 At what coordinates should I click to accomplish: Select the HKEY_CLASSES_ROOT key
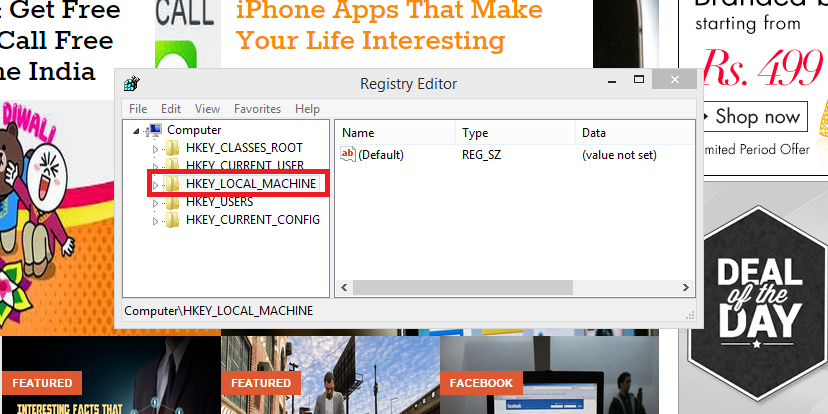pos(244,148)
